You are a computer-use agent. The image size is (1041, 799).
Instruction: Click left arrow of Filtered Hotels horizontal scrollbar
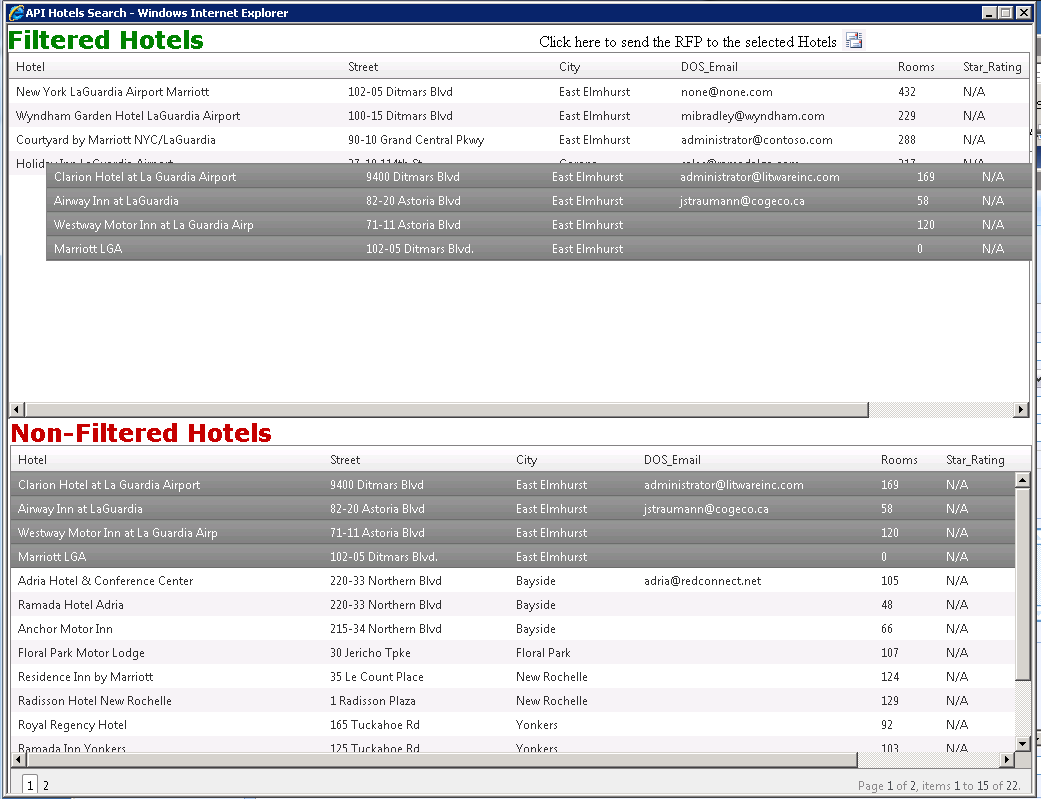pos(17,410)
